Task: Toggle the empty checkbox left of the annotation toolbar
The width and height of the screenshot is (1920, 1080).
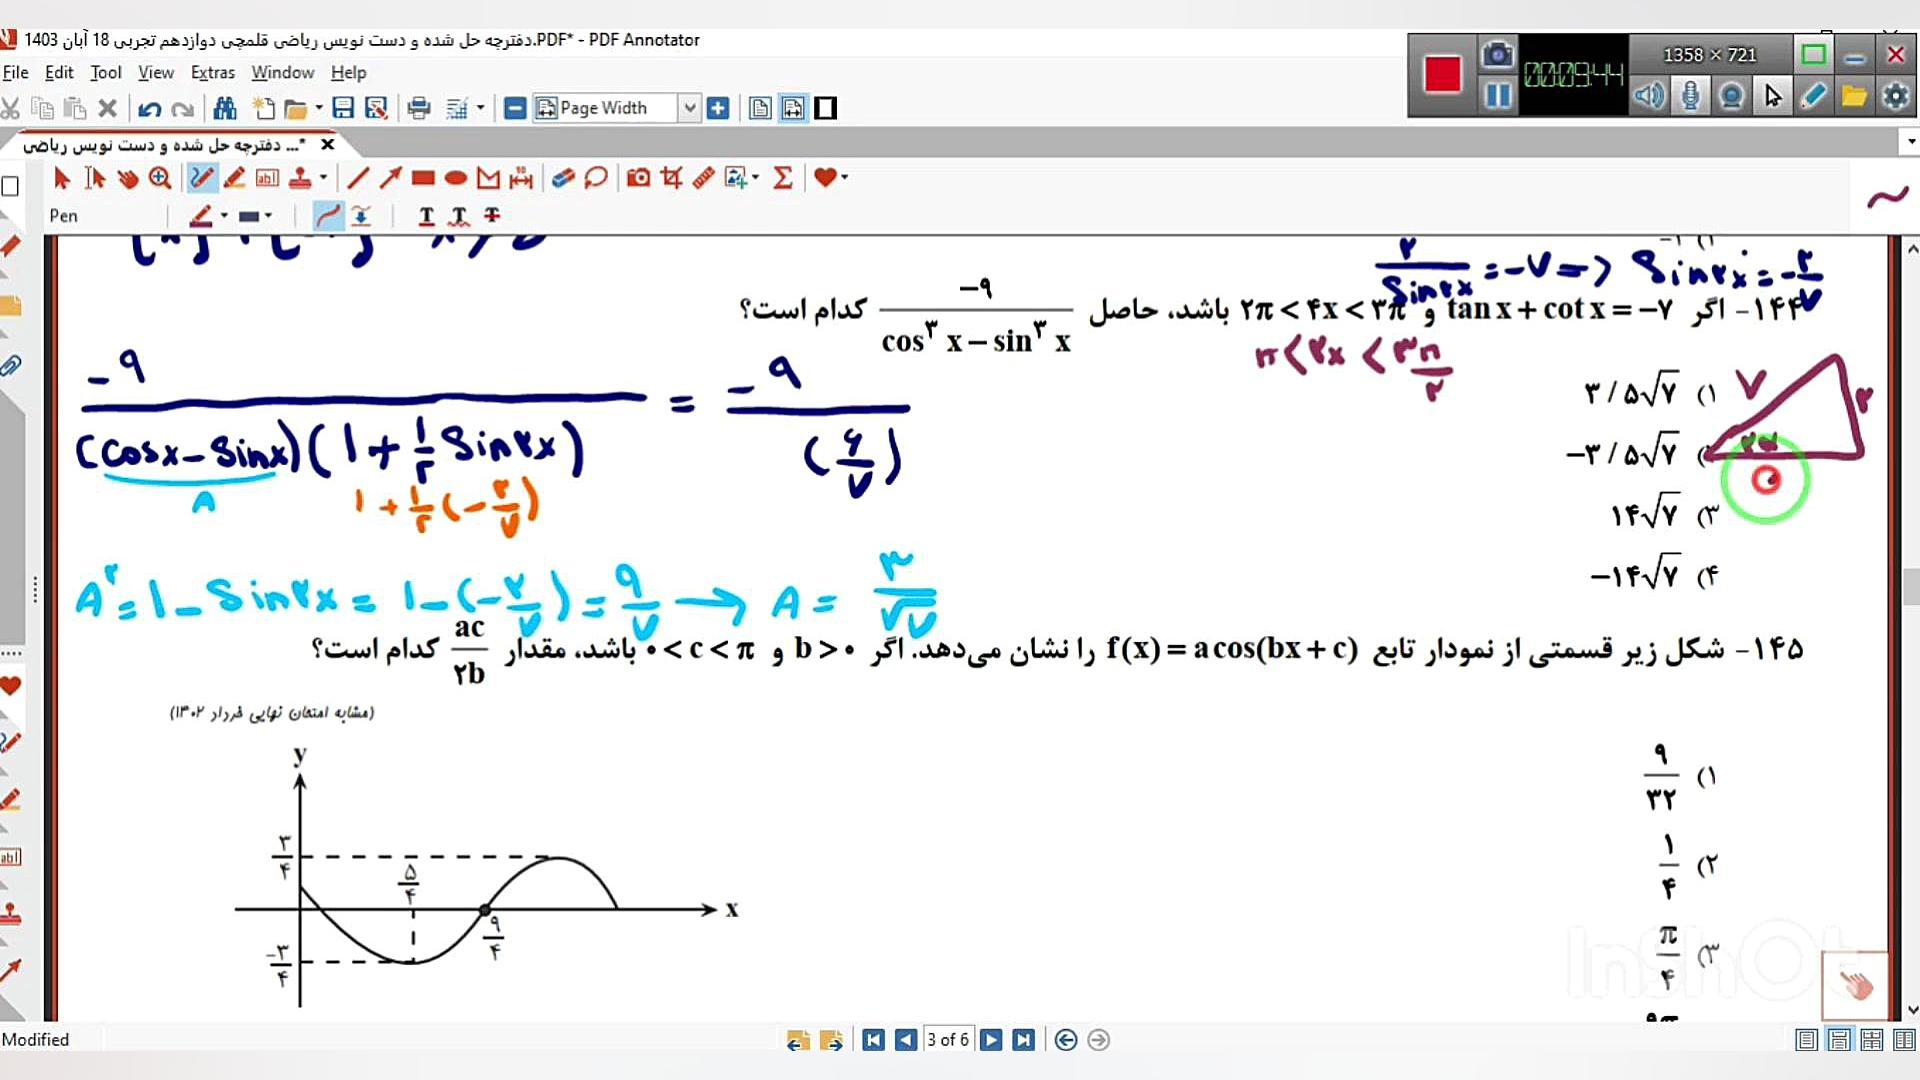Action: 11,186
